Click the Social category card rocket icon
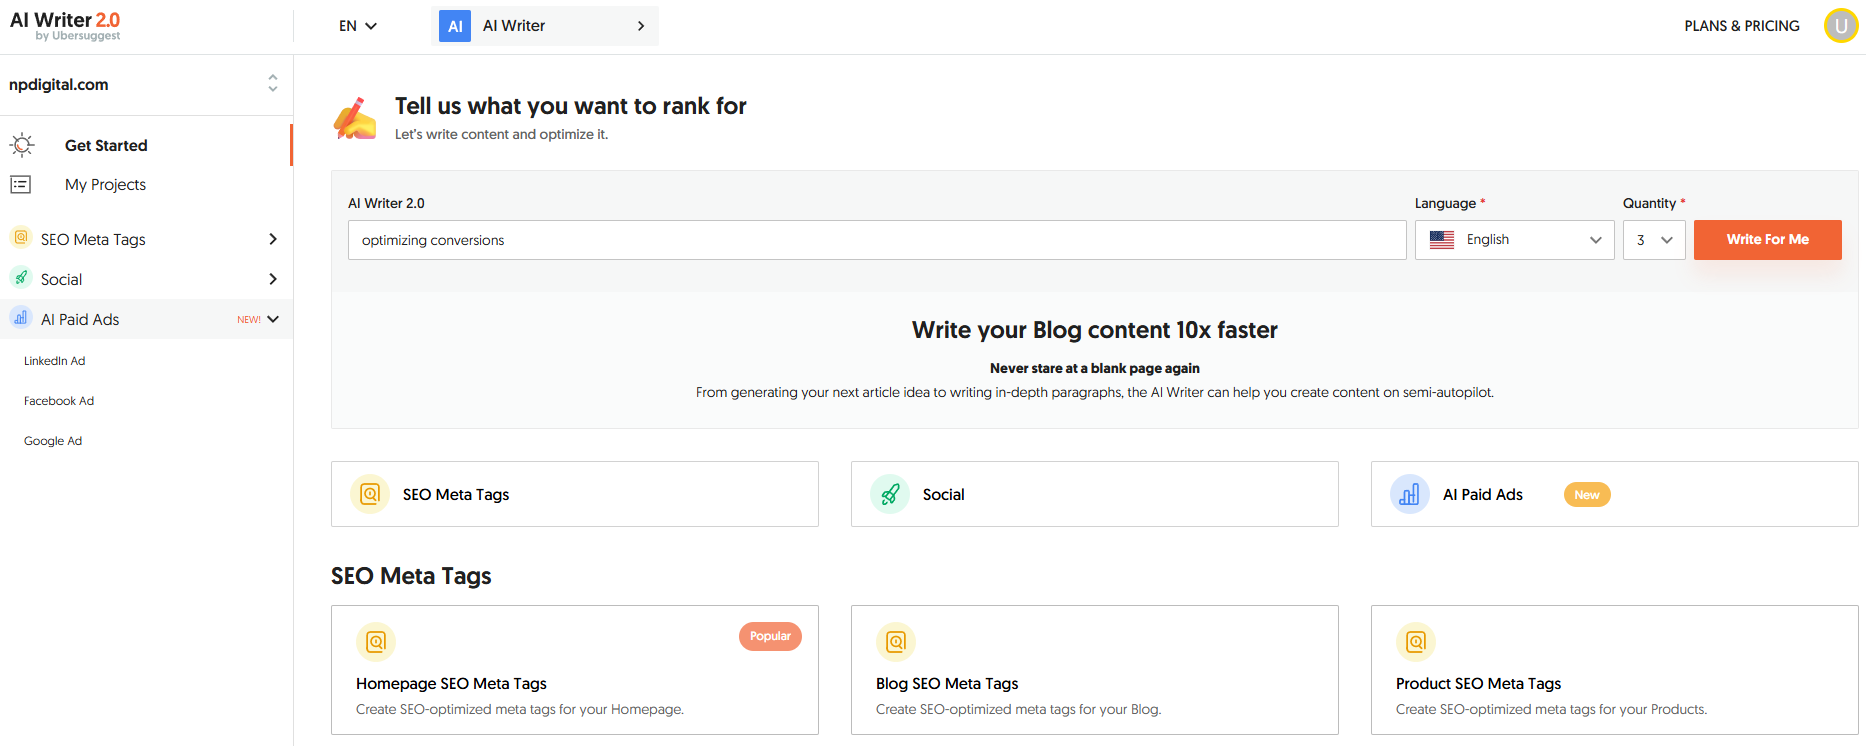The image size is (1866, 746). point(890,494)
